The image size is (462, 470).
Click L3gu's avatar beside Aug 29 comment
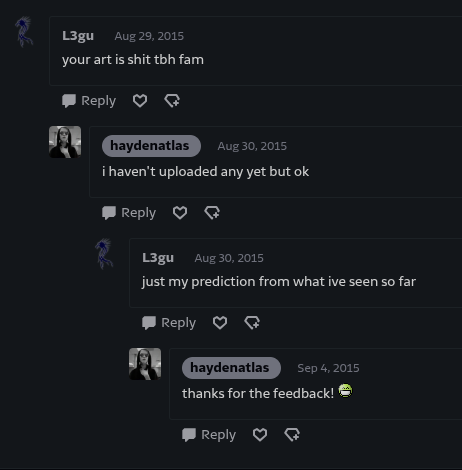click(24, 32)
